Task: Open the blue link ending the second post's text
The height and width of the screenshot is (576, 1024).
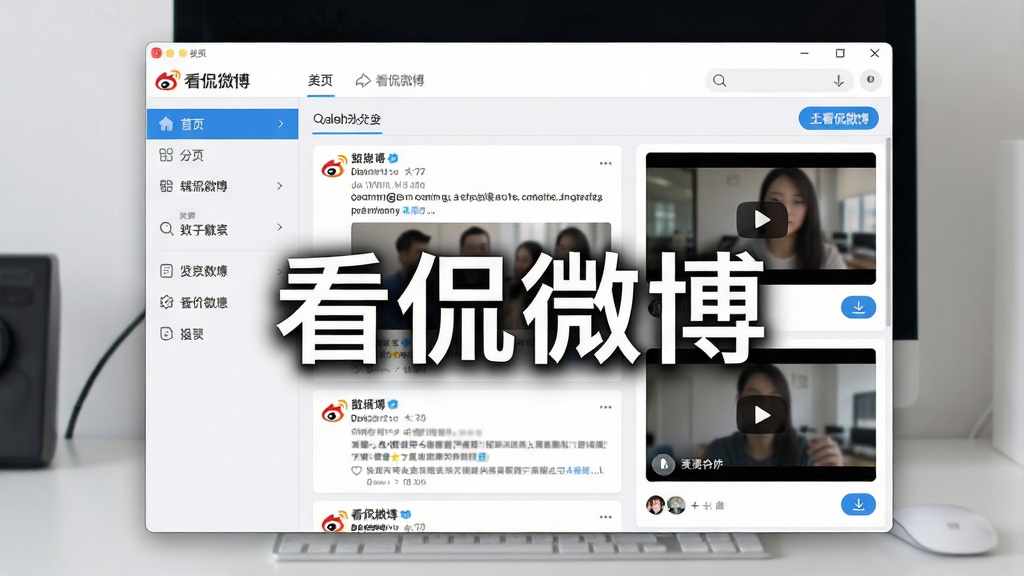Action: (580, 470)
